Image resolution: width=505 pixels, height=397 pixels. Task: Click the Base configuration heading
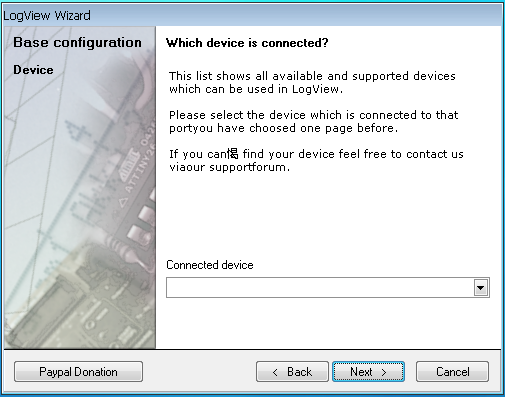click(x=77, y=42)
